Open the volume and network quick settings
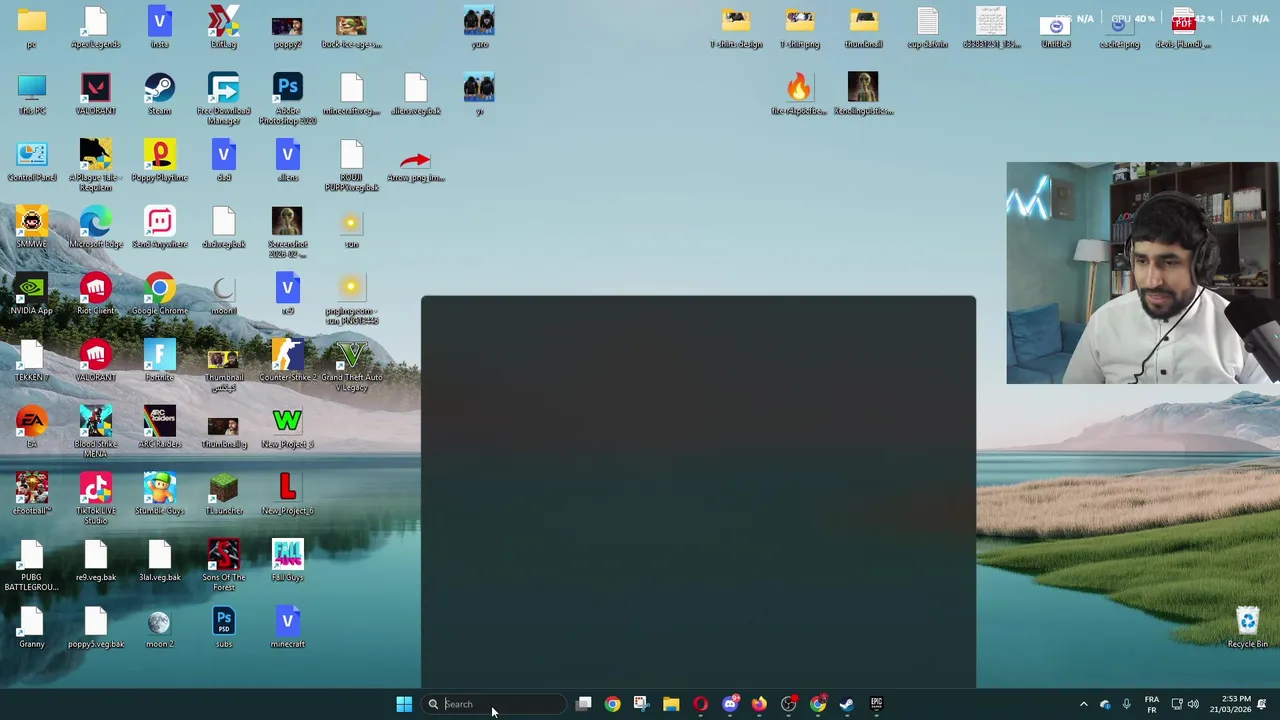 1187,704
